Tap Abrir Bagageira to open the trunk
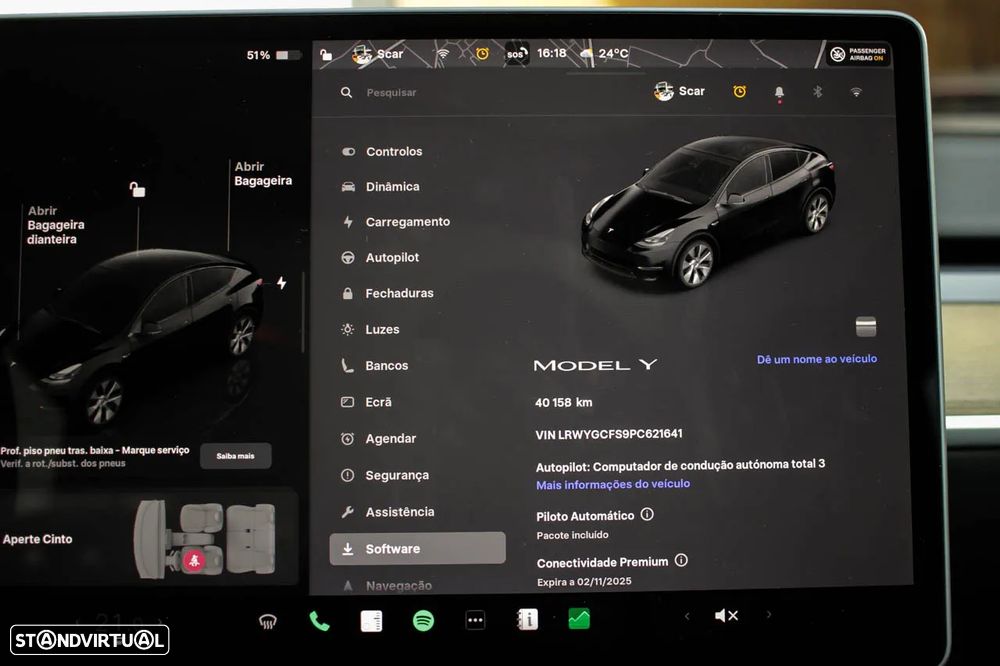The height and width of the screenshot is (666, 1000). coord(263,174)
